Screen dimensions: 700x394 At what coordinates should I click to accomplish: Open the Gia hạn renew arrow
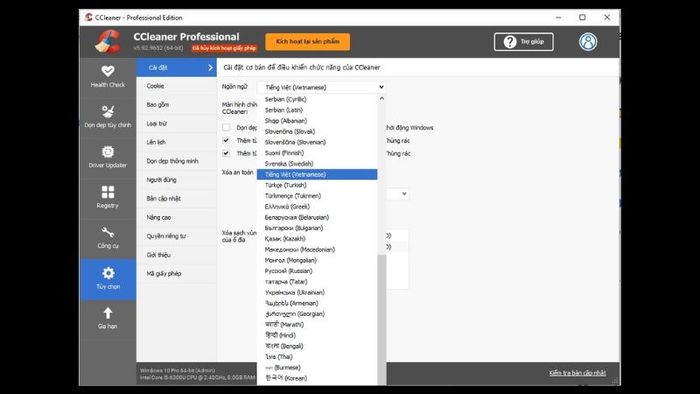coord(108,318)
